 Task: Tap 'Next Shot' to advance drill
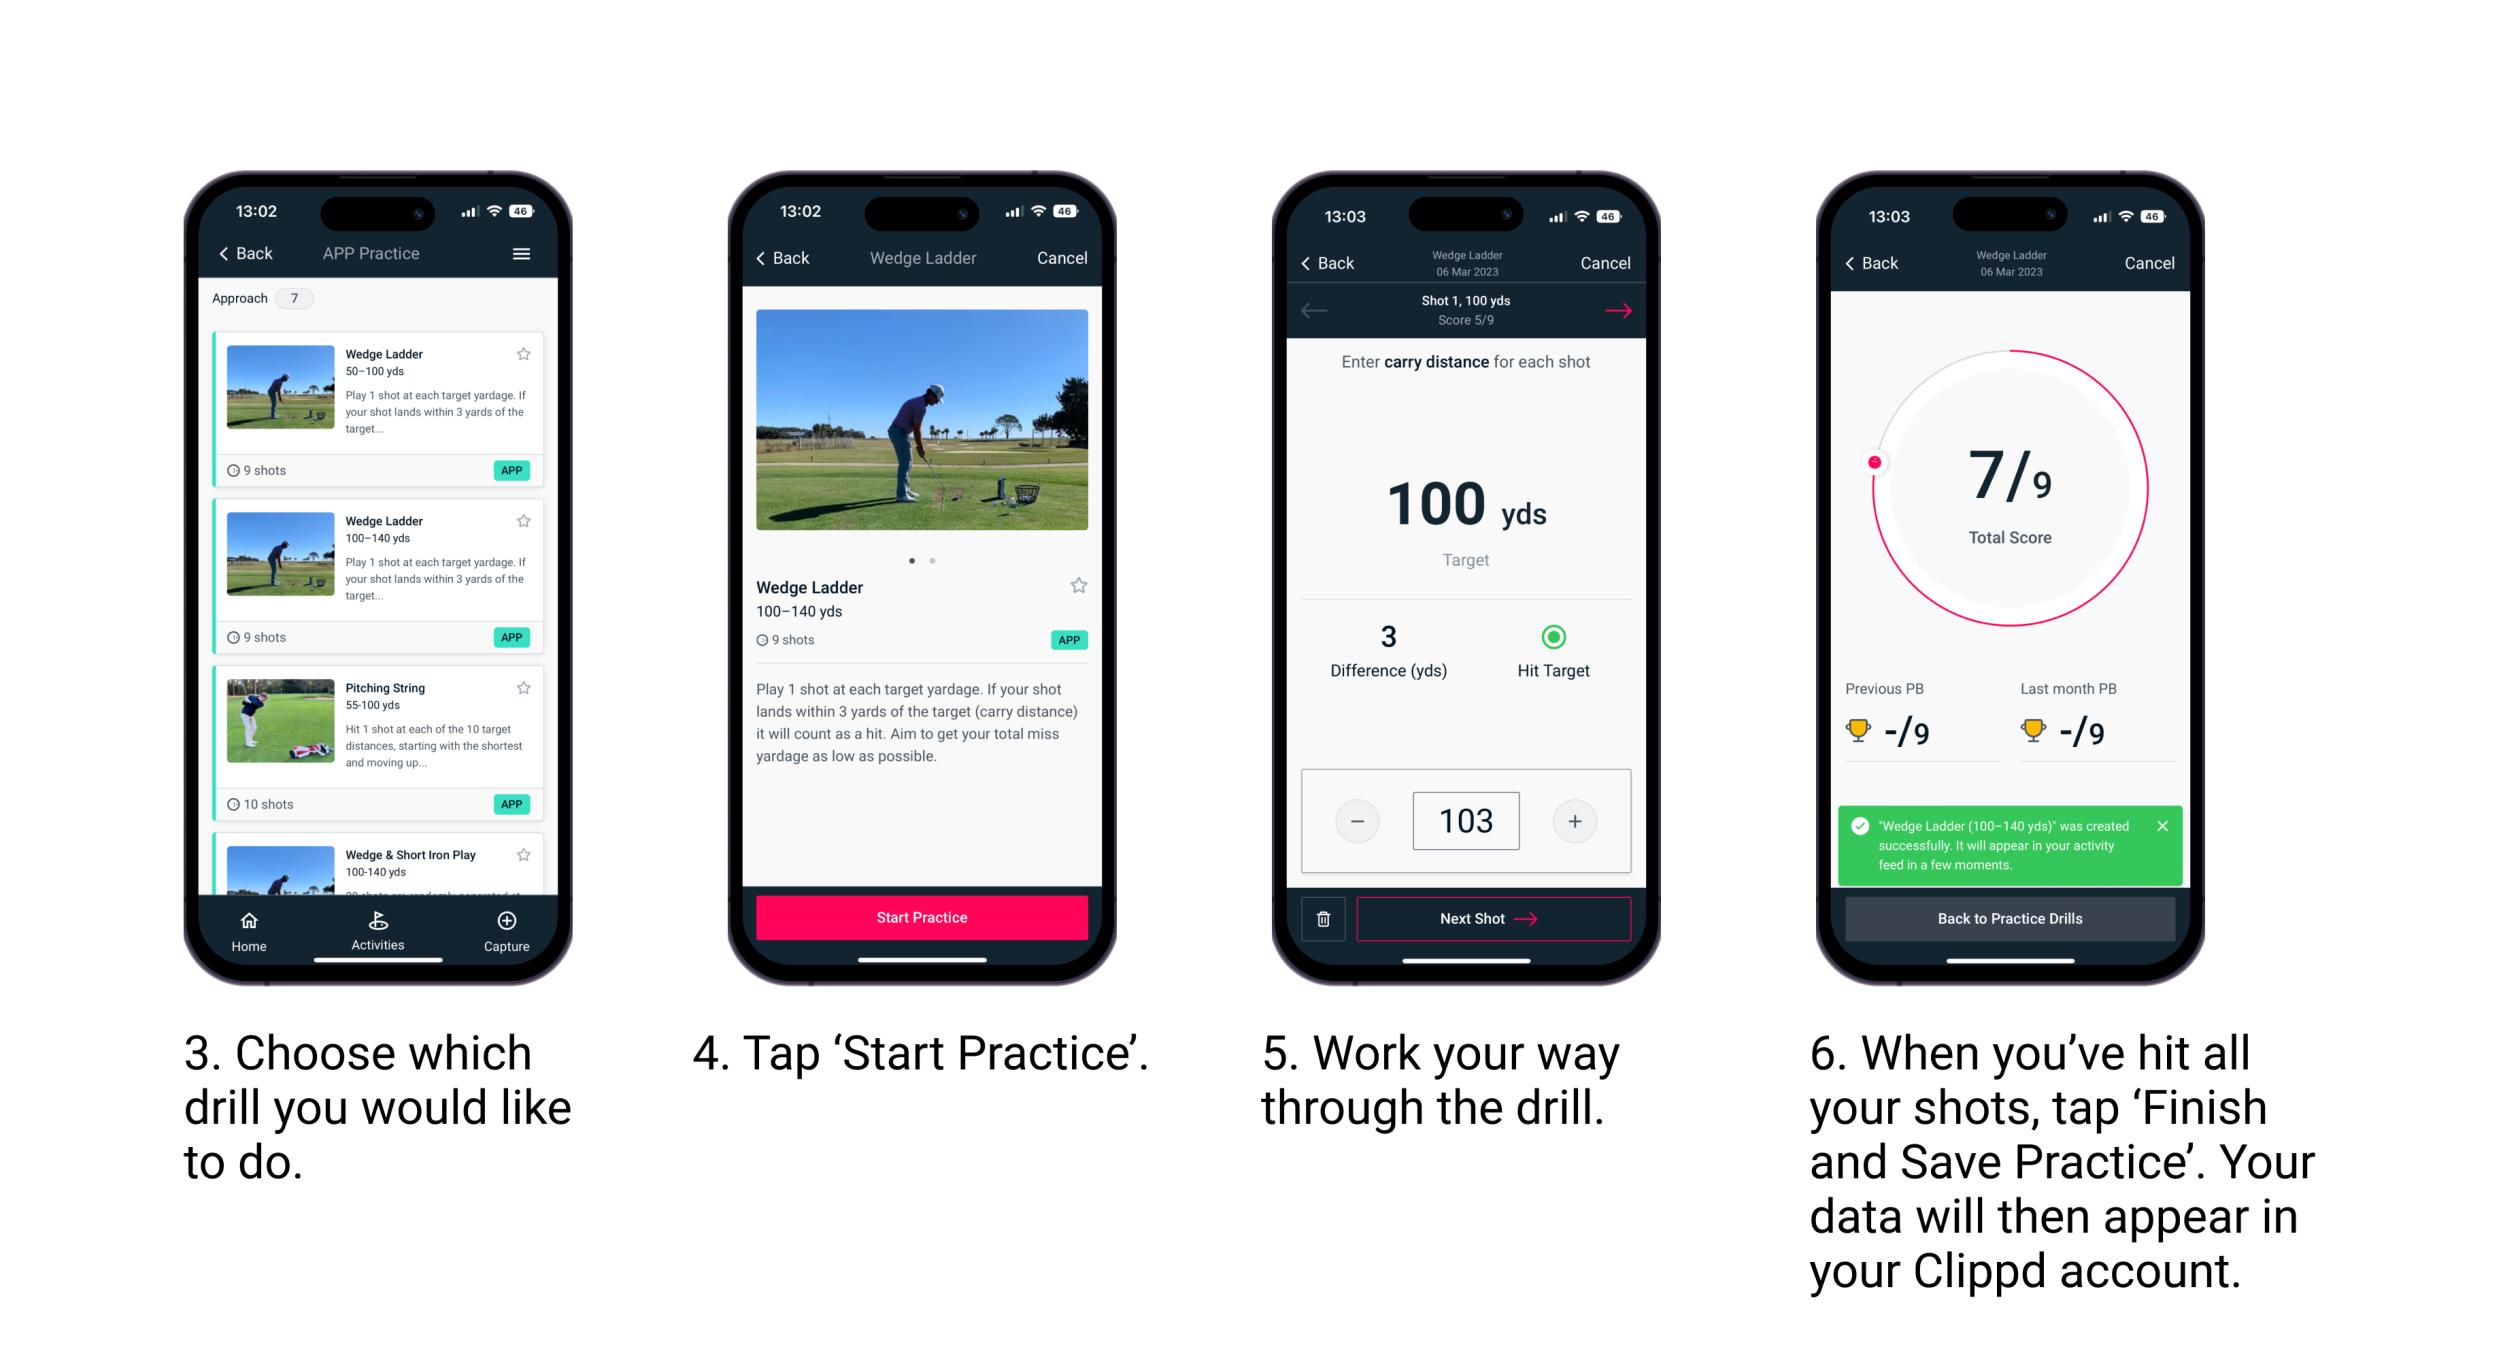1488,916
